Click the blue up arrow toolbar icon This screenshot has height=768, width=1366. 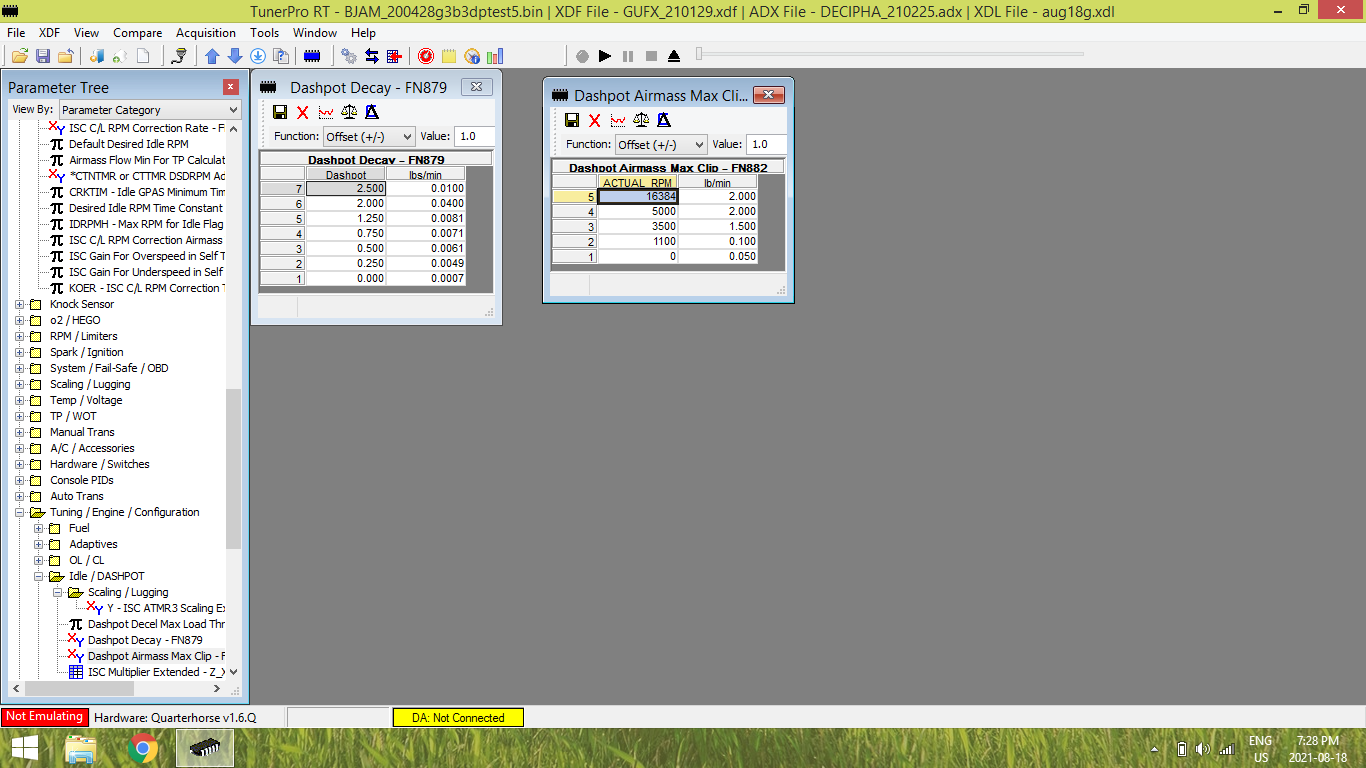click(213, 56)
